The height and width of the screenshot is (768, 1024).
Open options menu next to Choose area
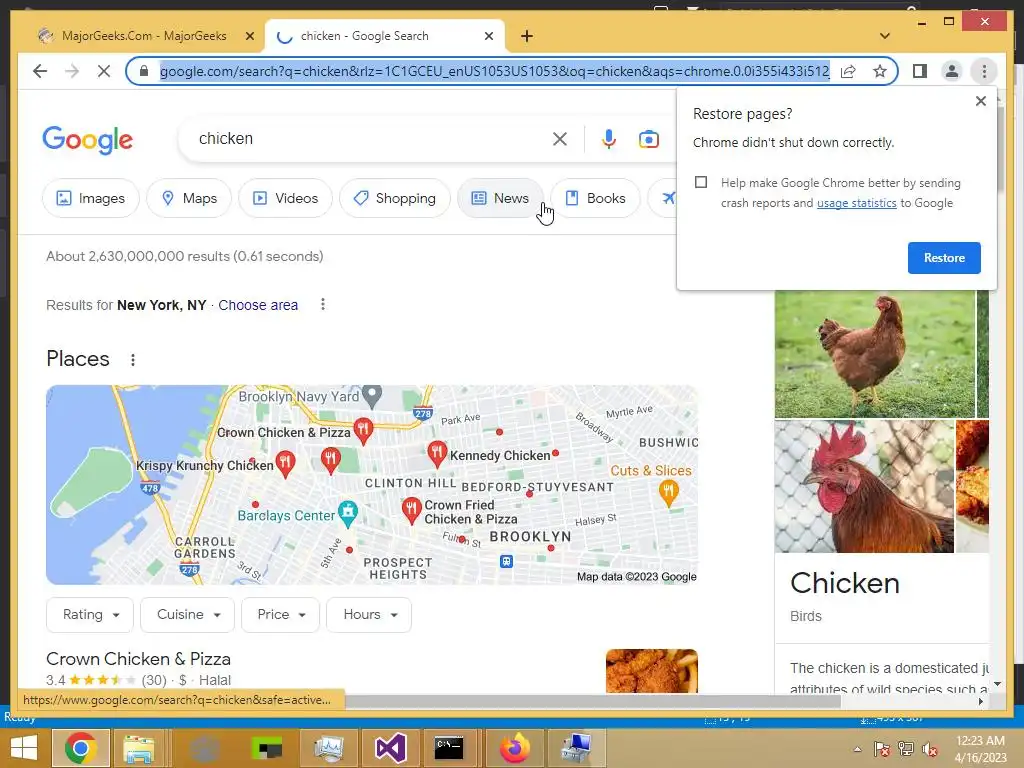tap(323, 304)
